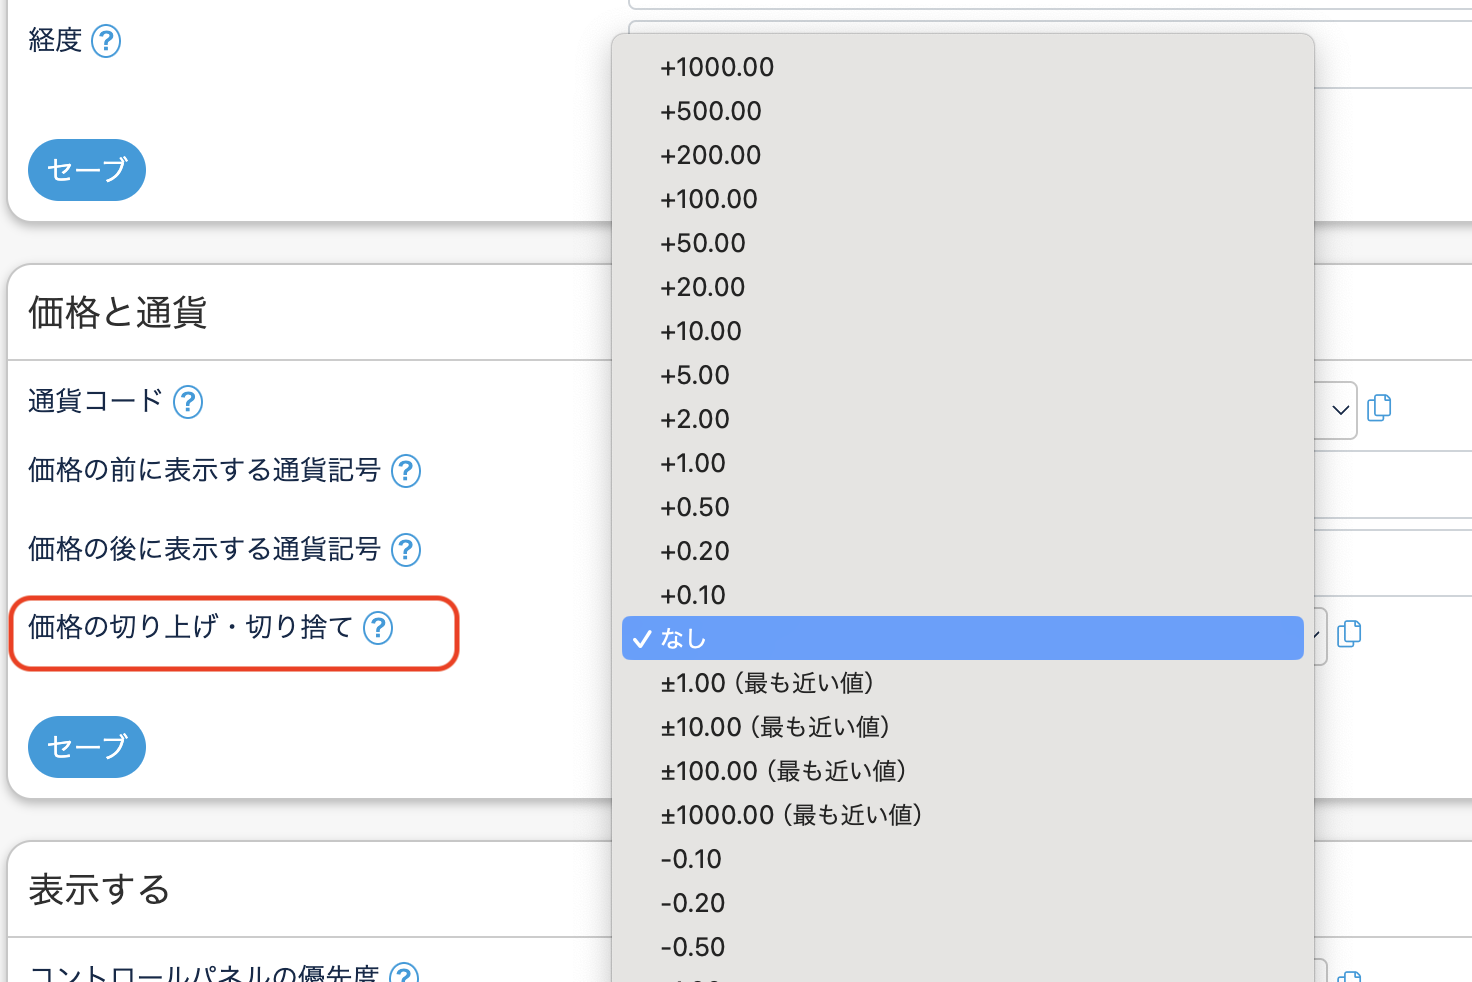This screenshot has height=982, width=1472.
Task: Select -0.50 from the dropdown
Action: [x=693, y=947]
